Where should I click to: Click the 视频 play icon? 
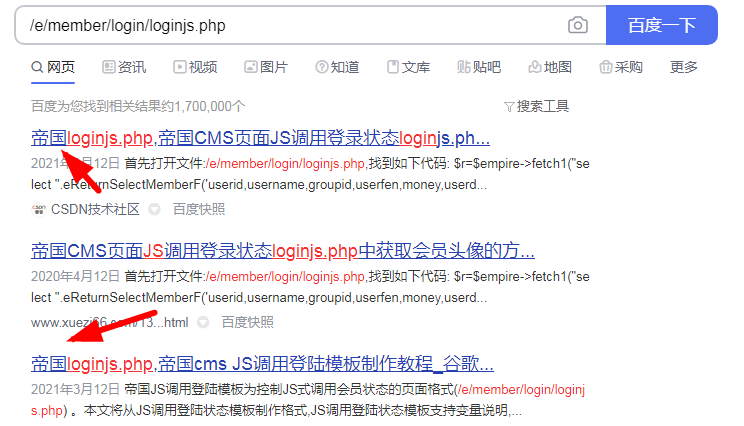click(x=179, y=67)
